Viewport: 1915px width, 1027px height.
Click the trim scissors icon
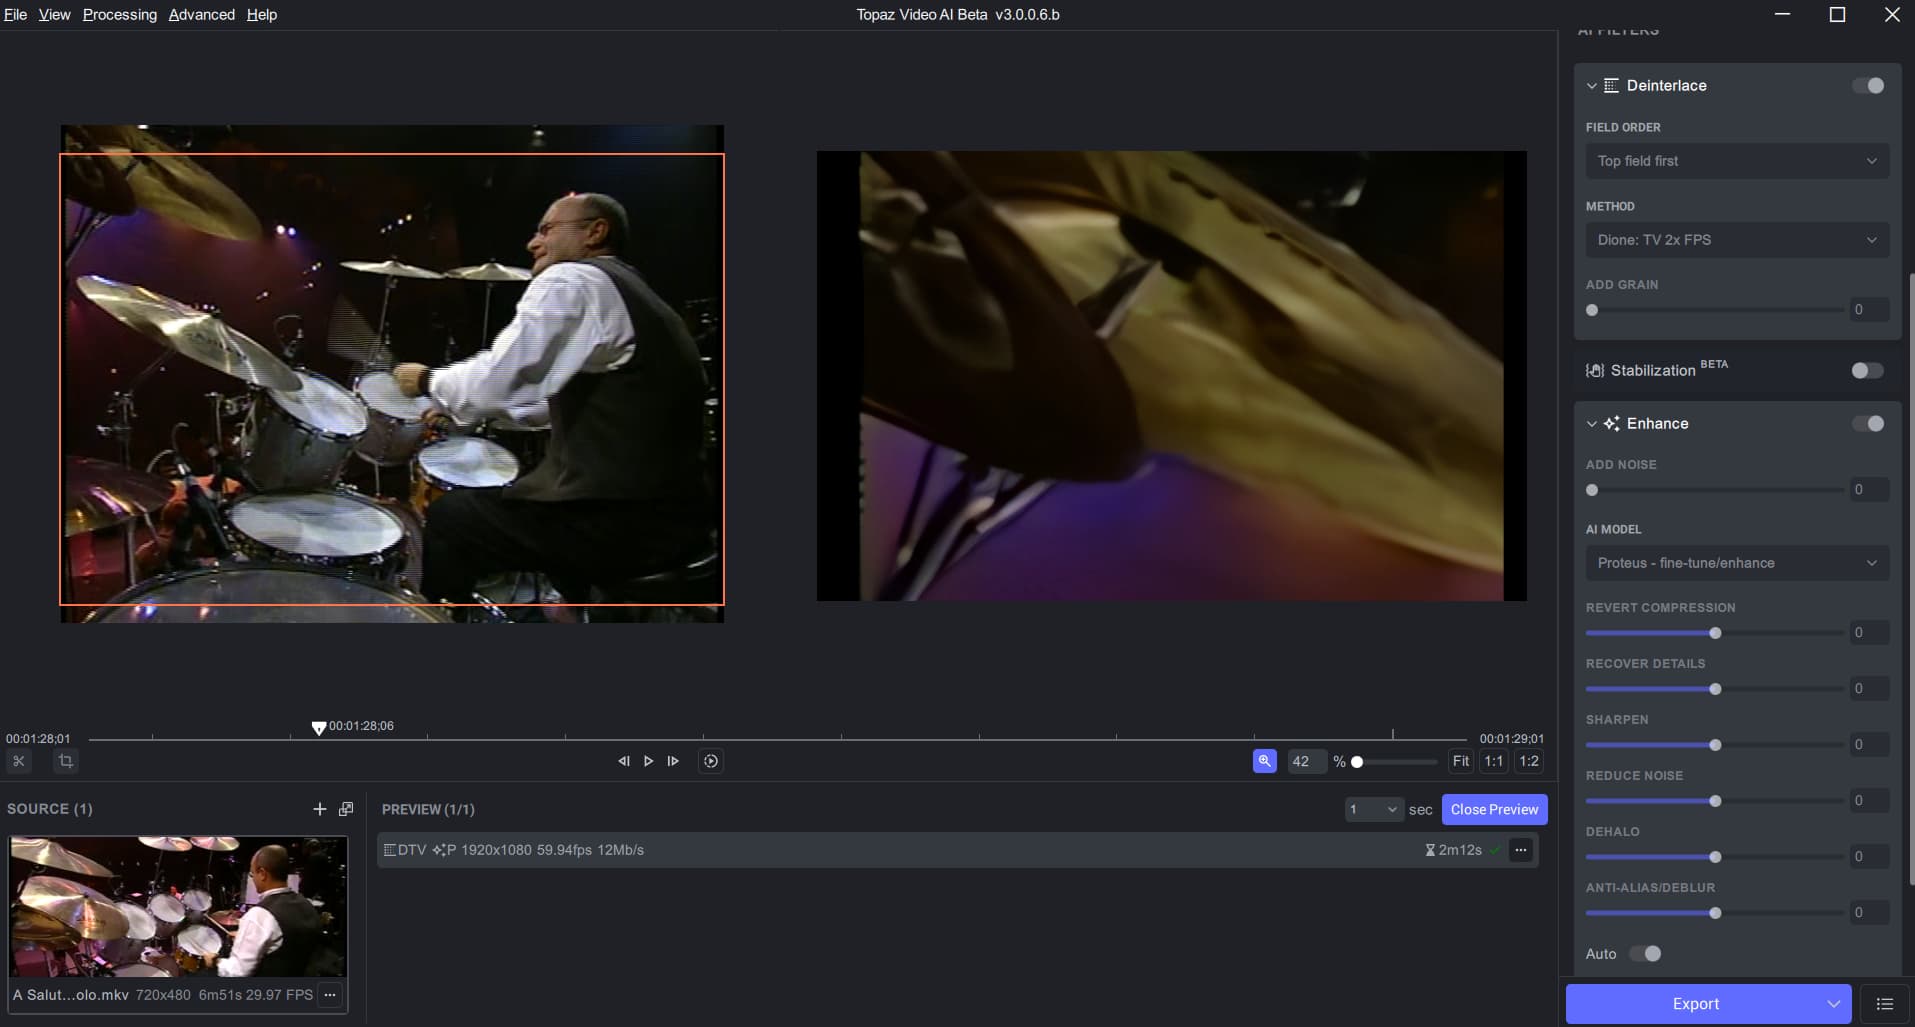[x=19, y=761]
